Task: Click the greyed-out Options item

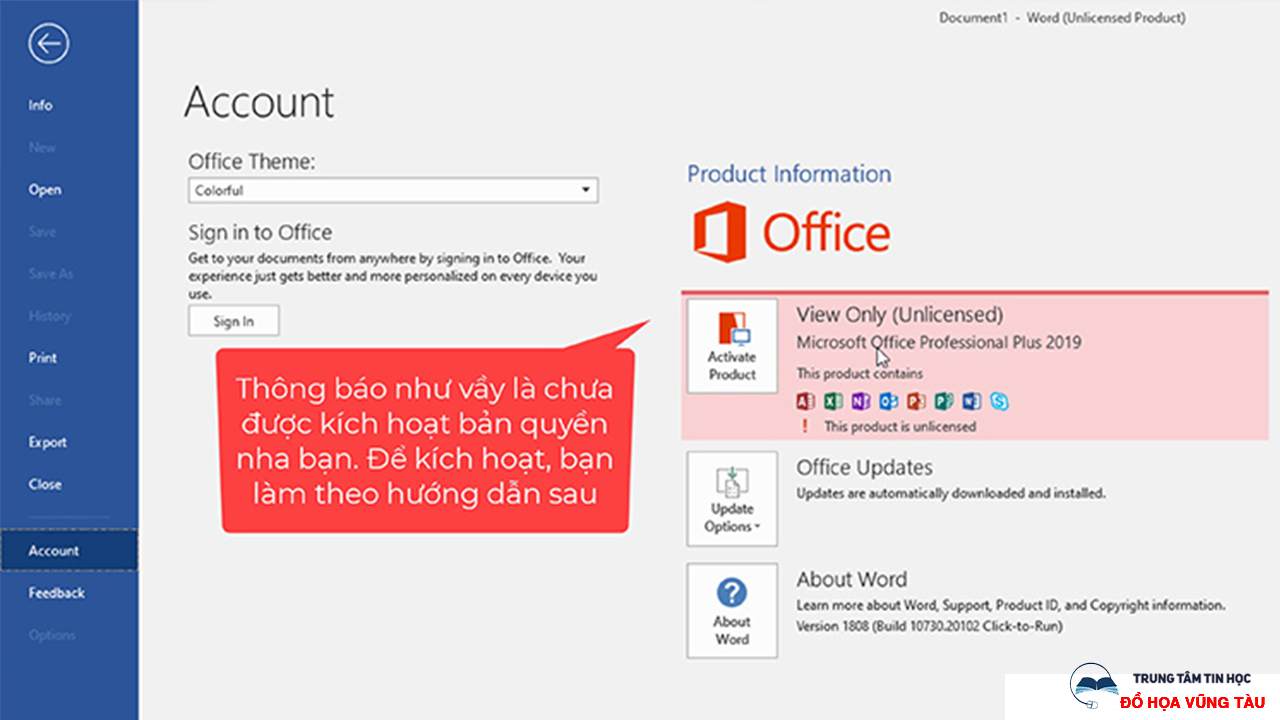Action: [x=51, y=634]
